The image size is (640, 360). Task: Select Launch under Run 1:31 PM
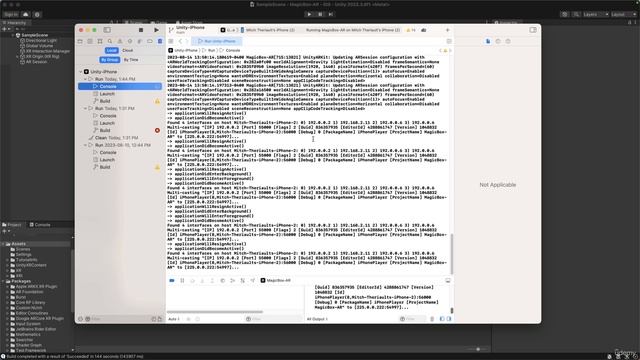120,123
